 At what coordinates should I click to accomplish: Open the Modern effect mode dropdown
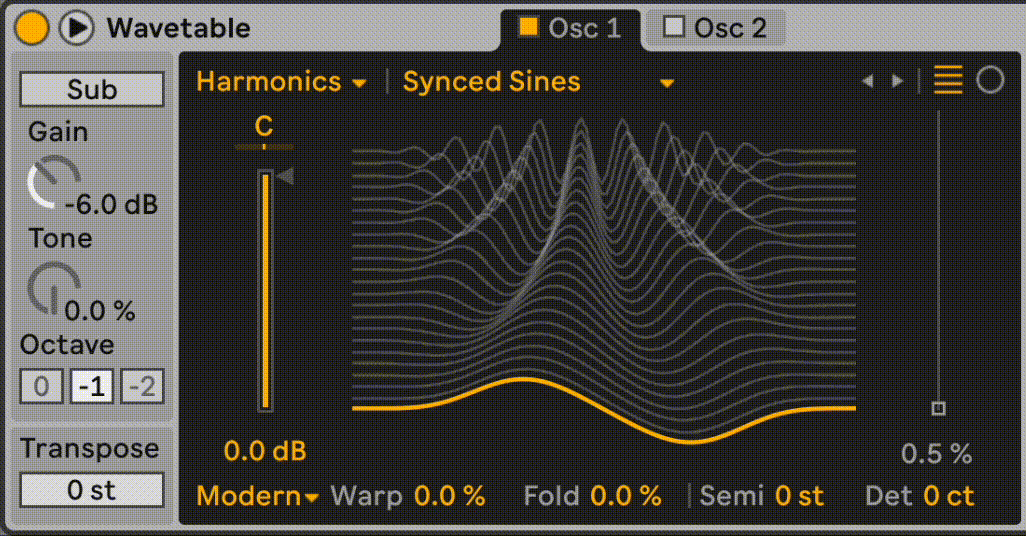pyautogui.click(x=257, y=496)
